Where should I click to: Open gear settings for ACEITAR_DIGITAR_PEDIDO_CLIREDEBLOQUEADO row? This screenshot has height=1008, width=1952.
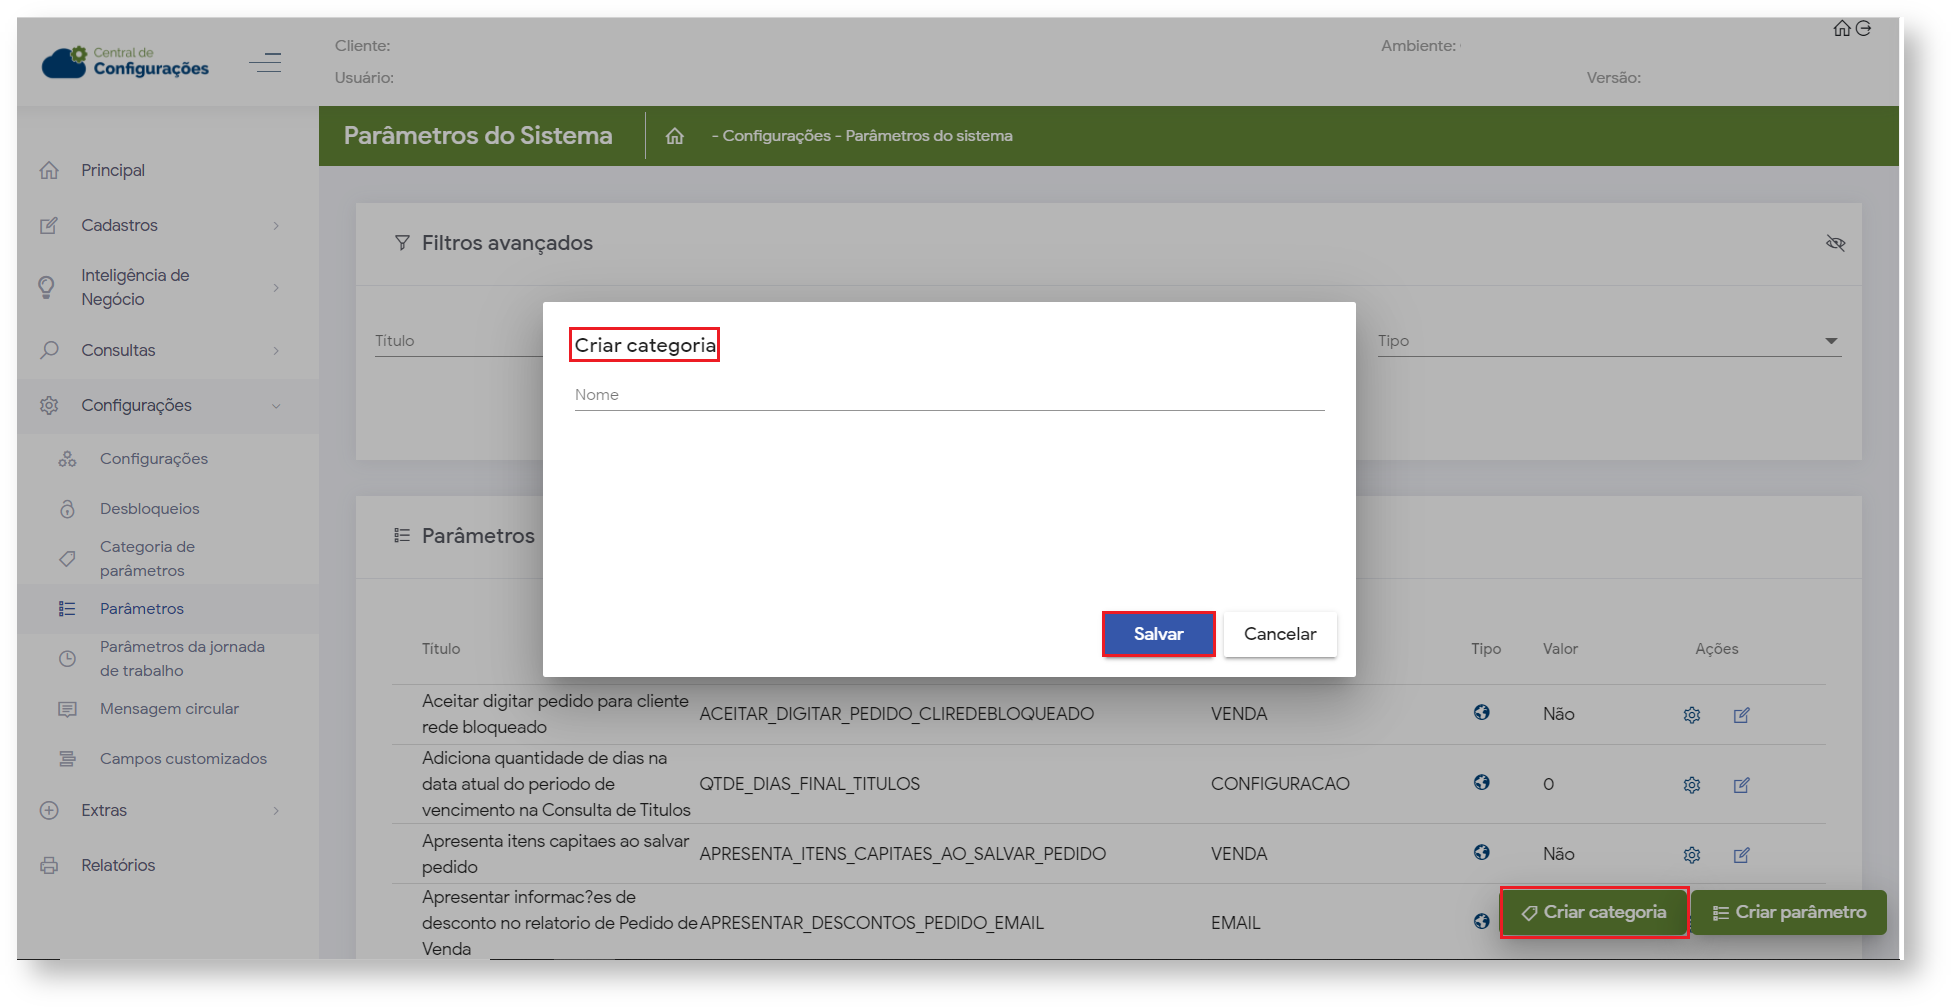(x=1691, y=715)
